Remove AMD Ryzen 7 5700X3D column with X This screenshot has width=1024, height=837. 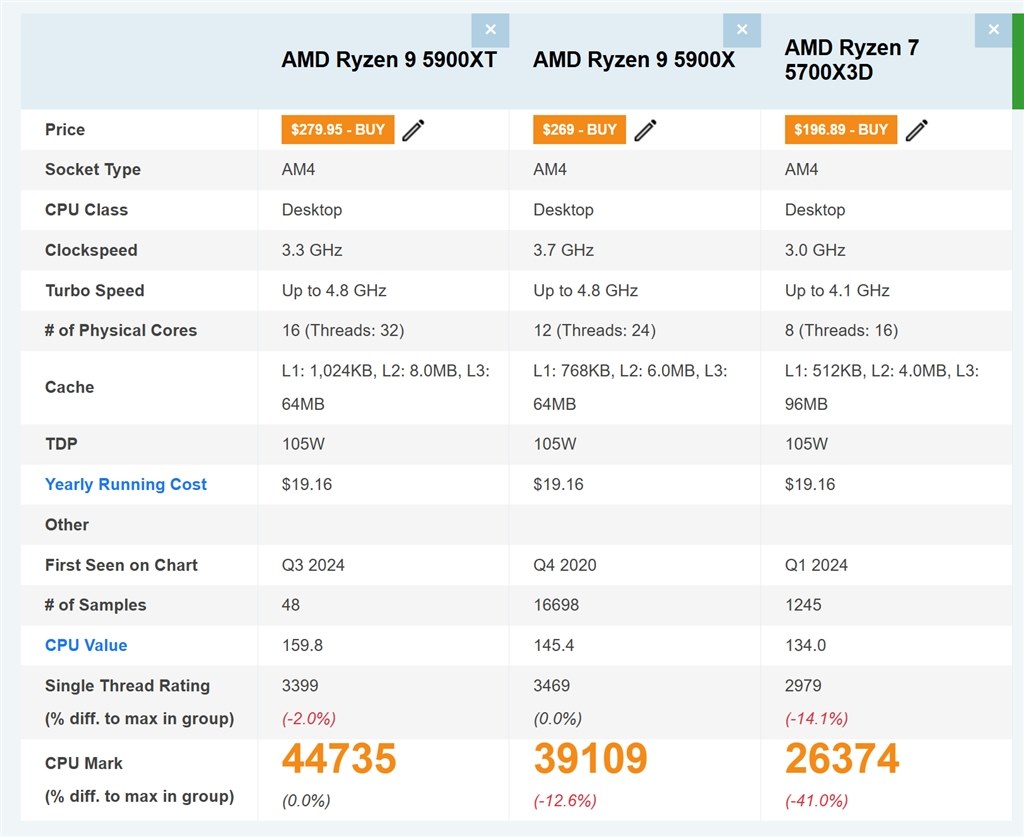click(x=993, y=30)
